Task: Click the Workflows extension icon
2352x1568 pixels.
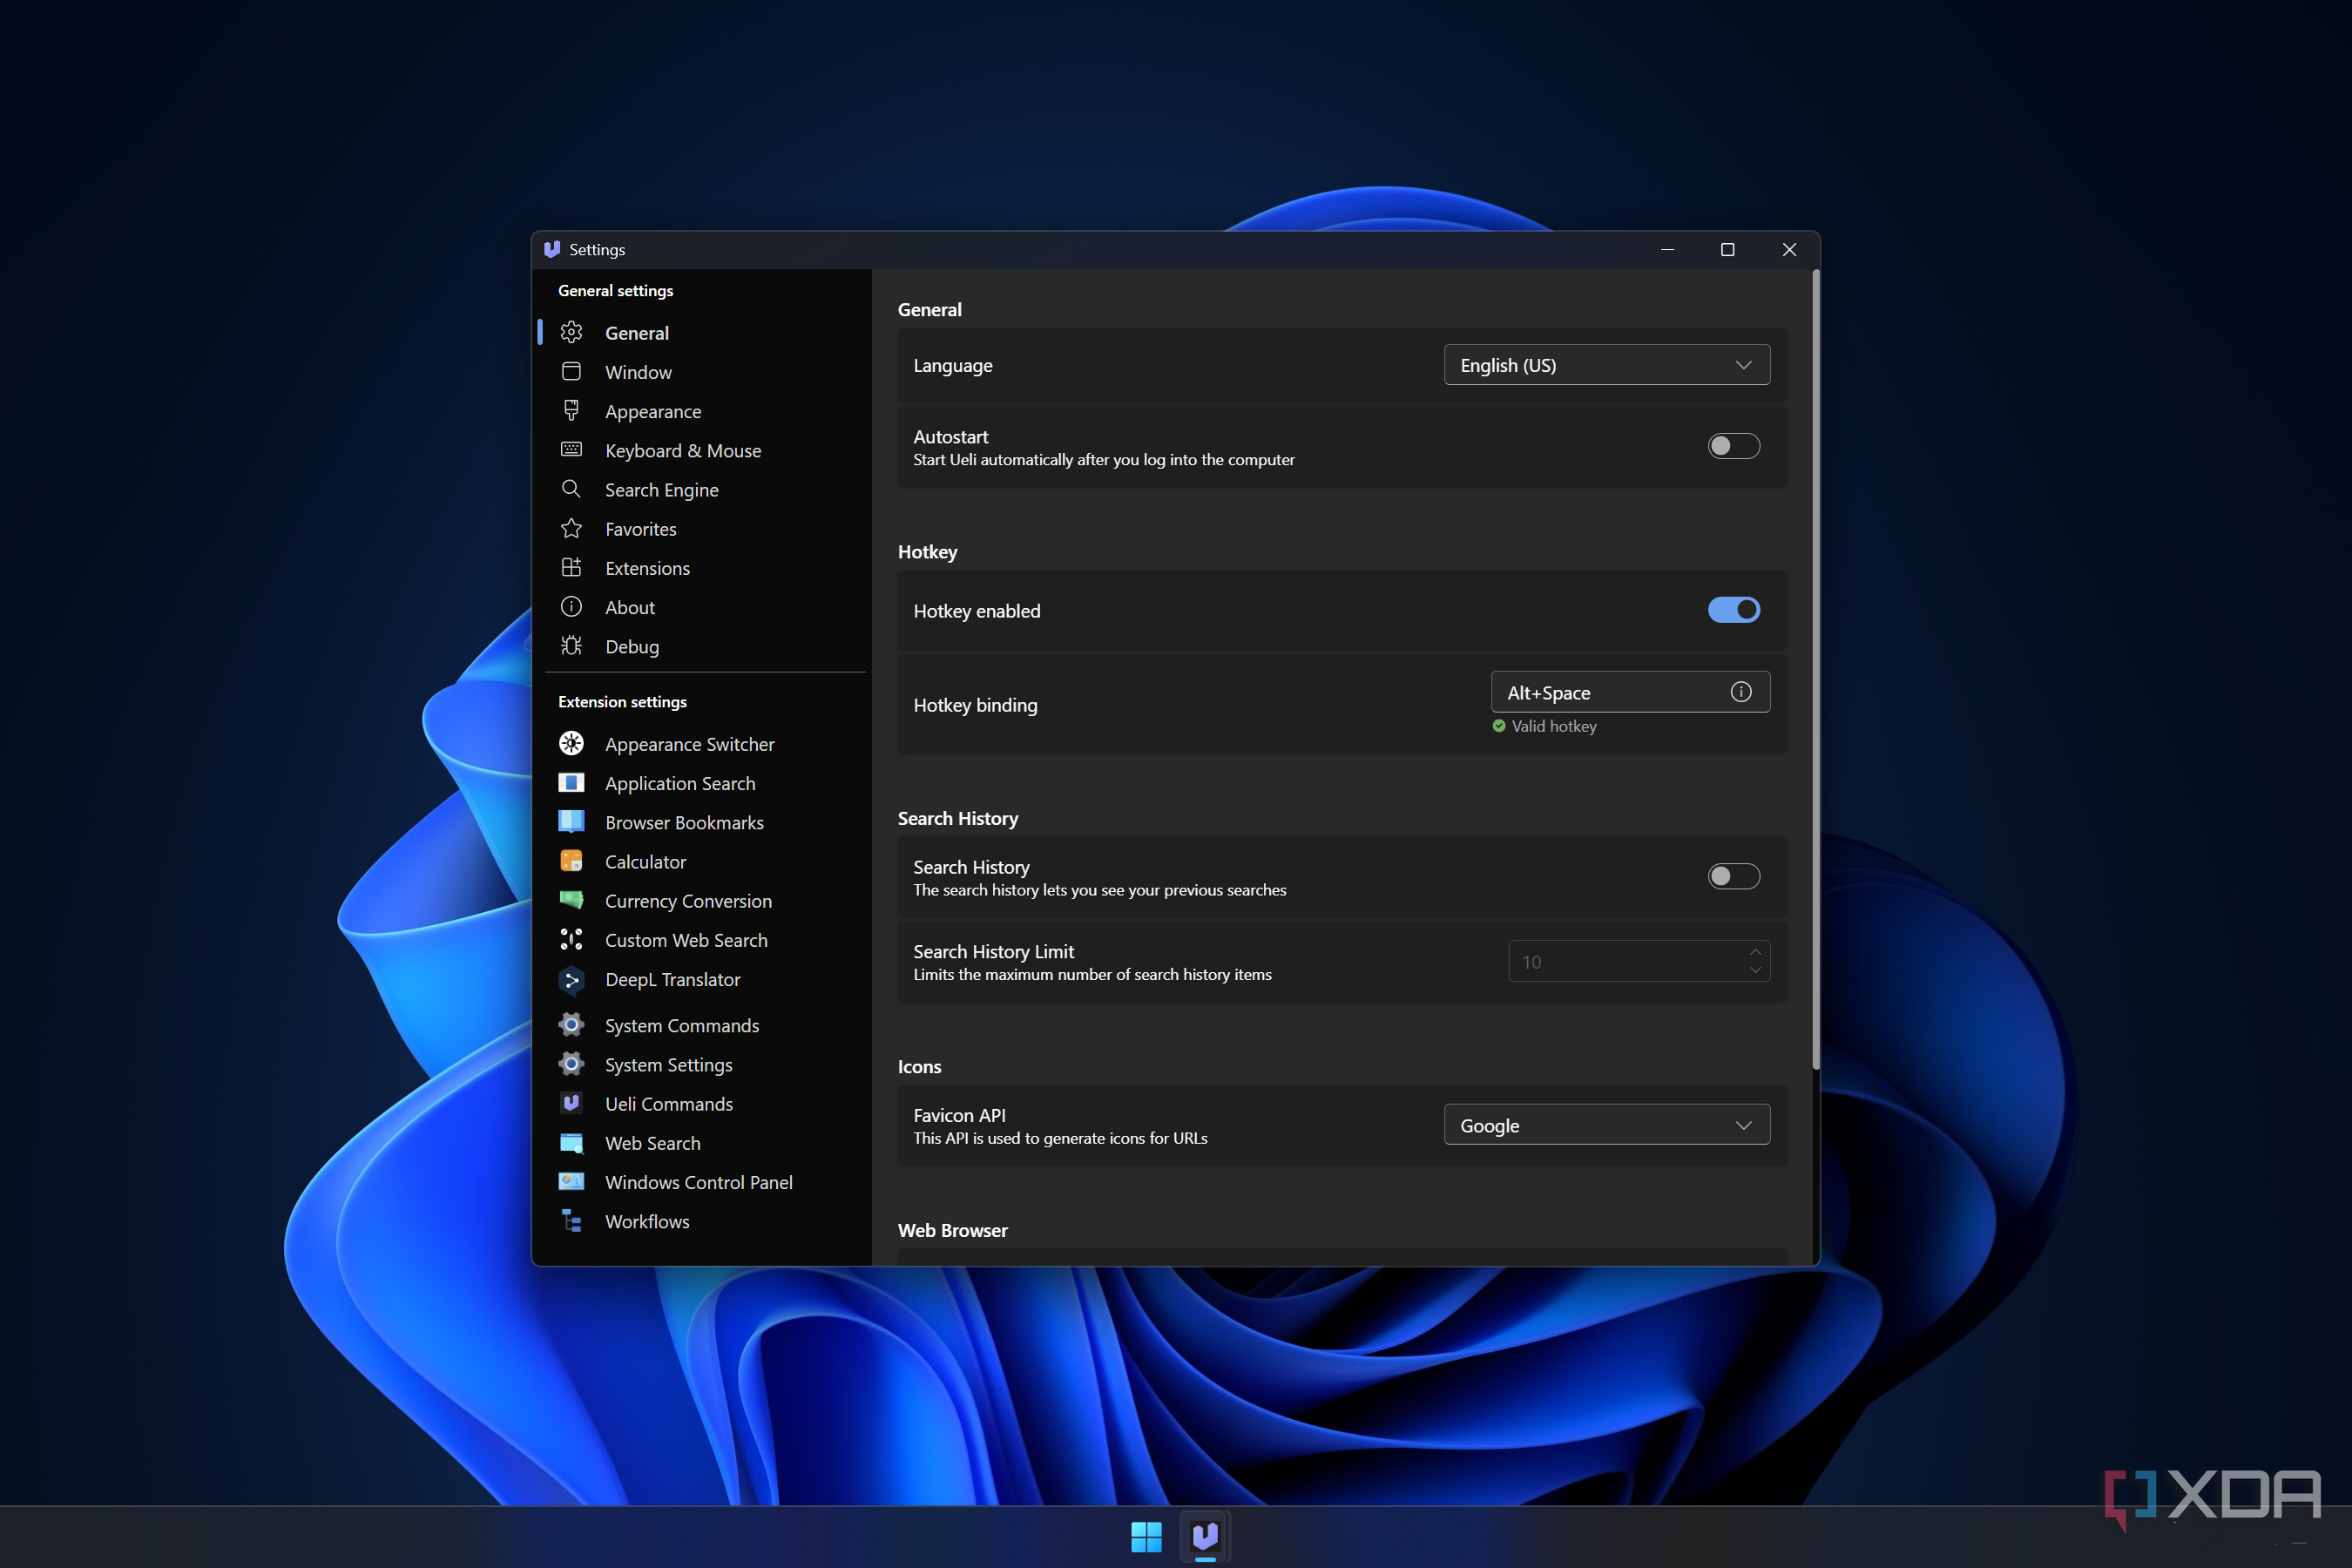Action: (571, 1220)
